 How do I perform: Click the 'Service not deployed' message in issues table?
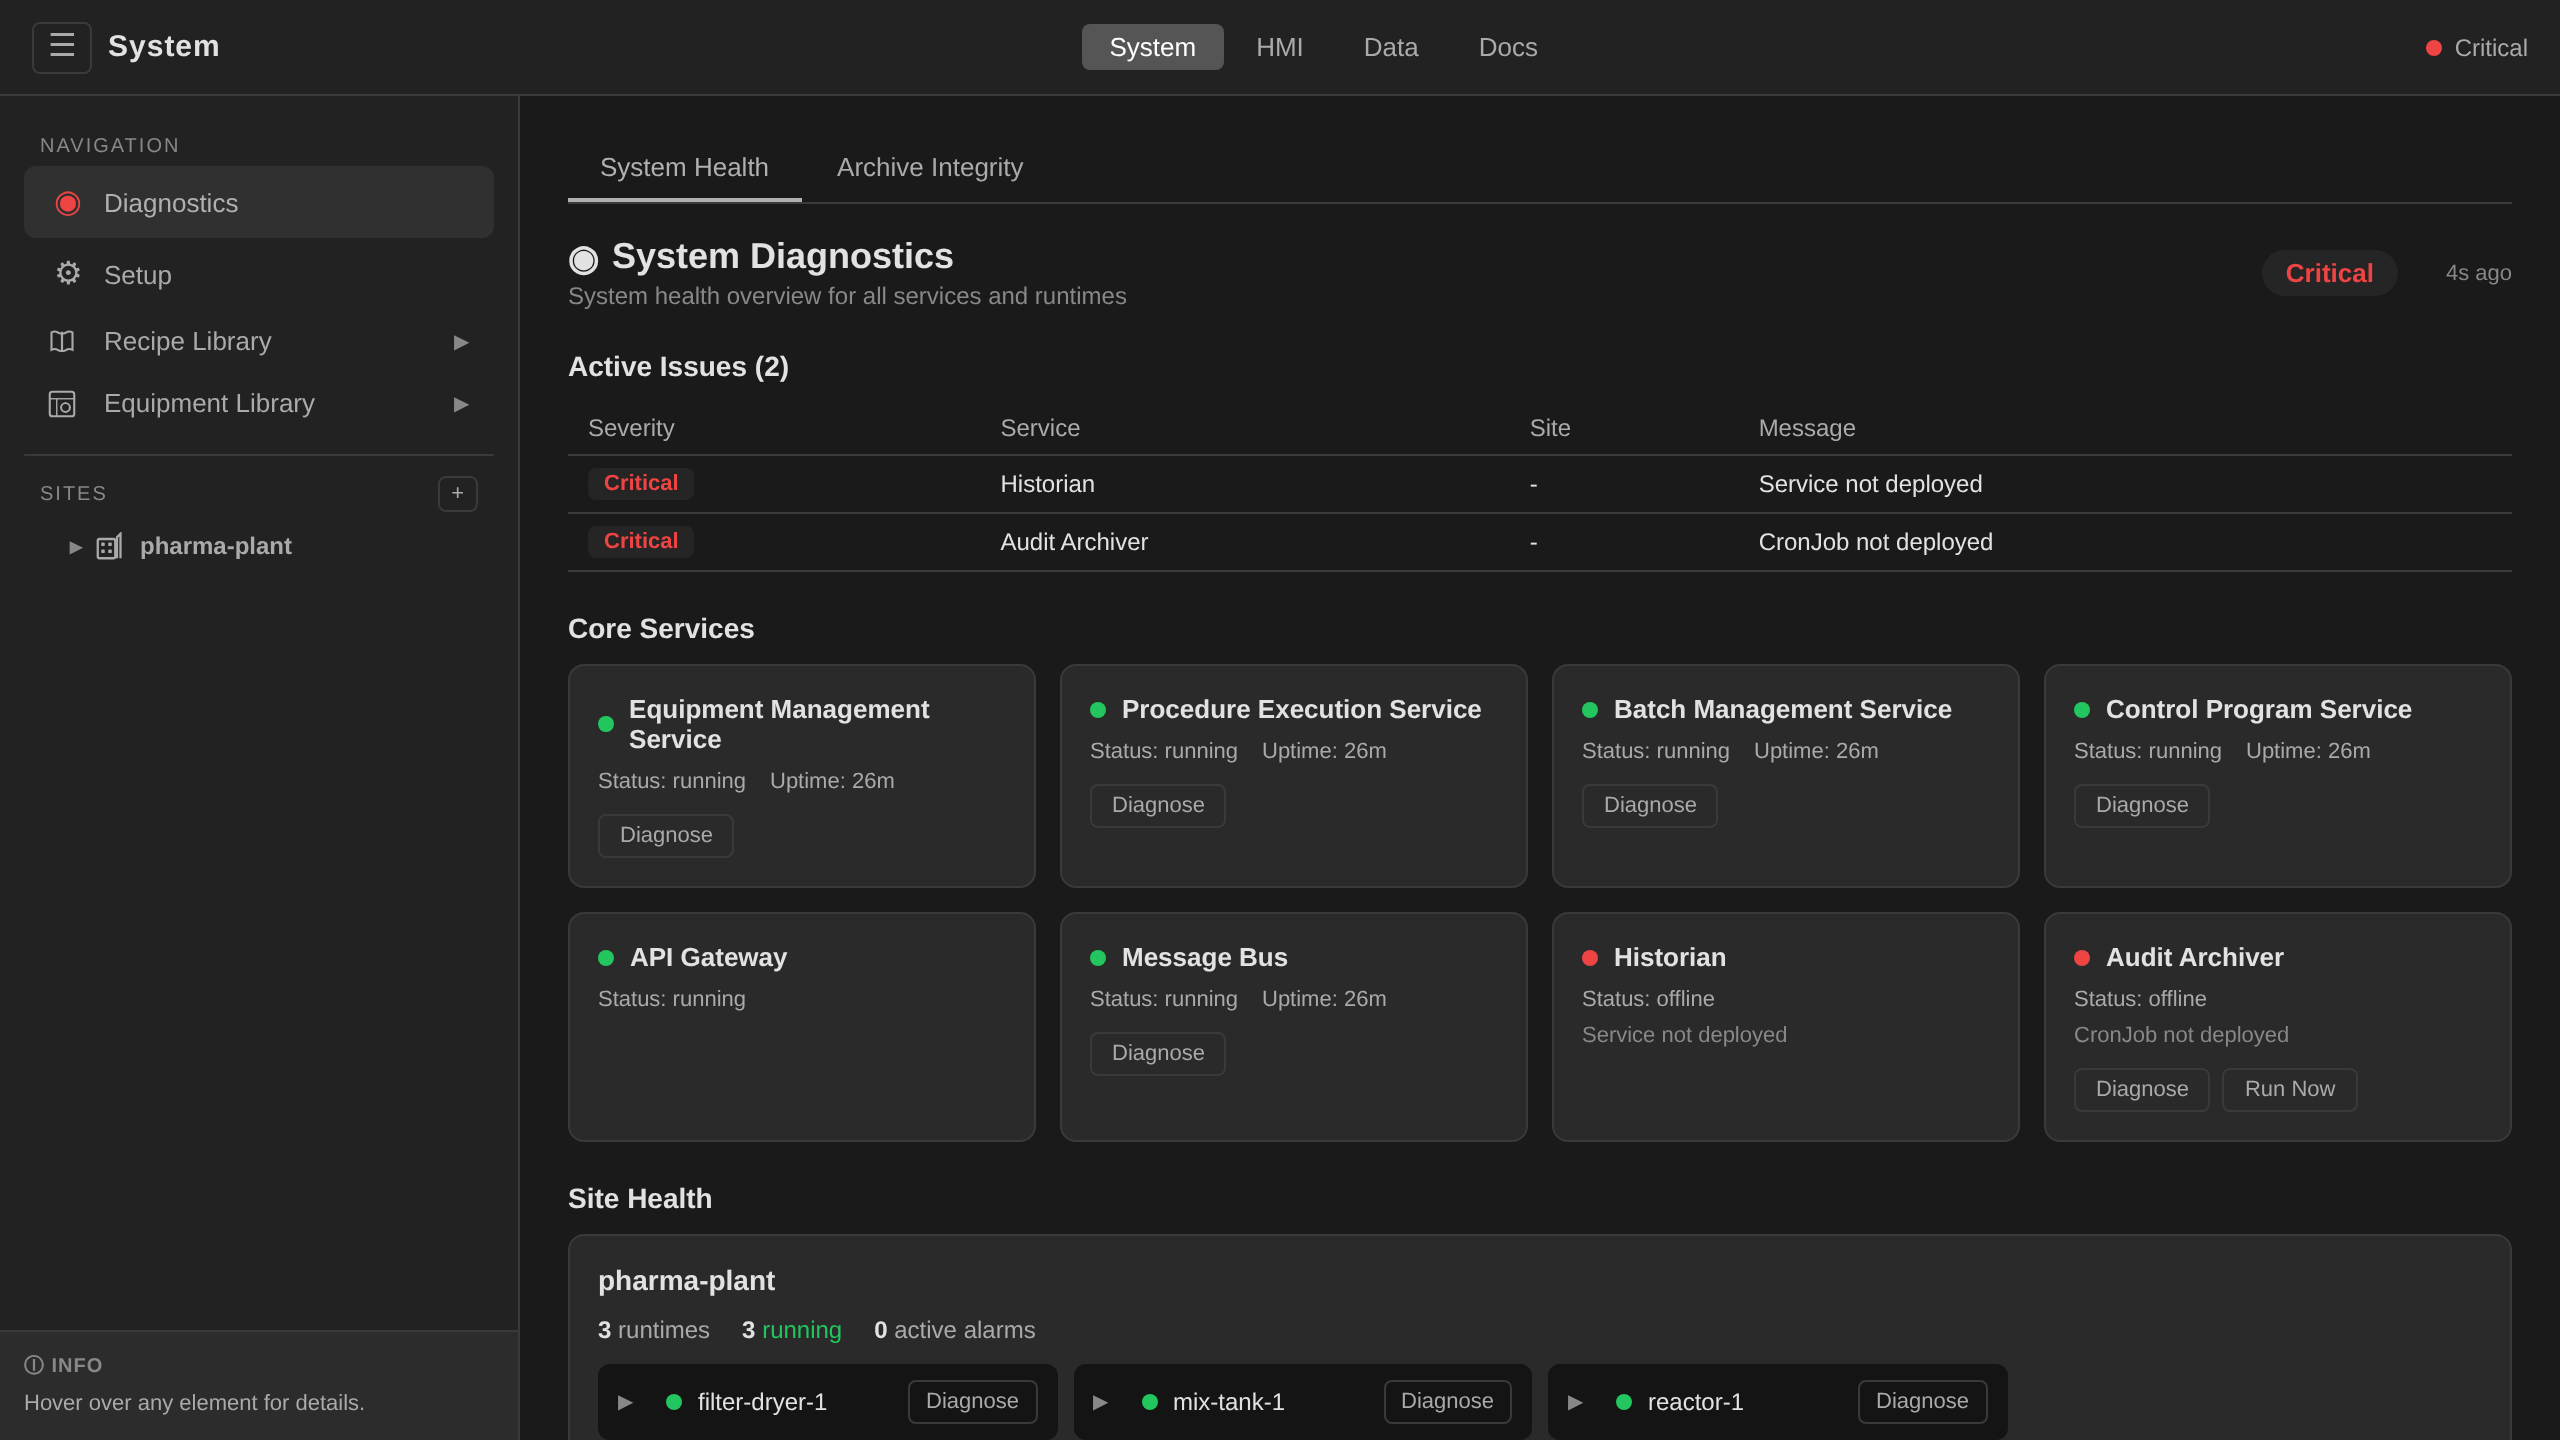tap(1870, 484)
